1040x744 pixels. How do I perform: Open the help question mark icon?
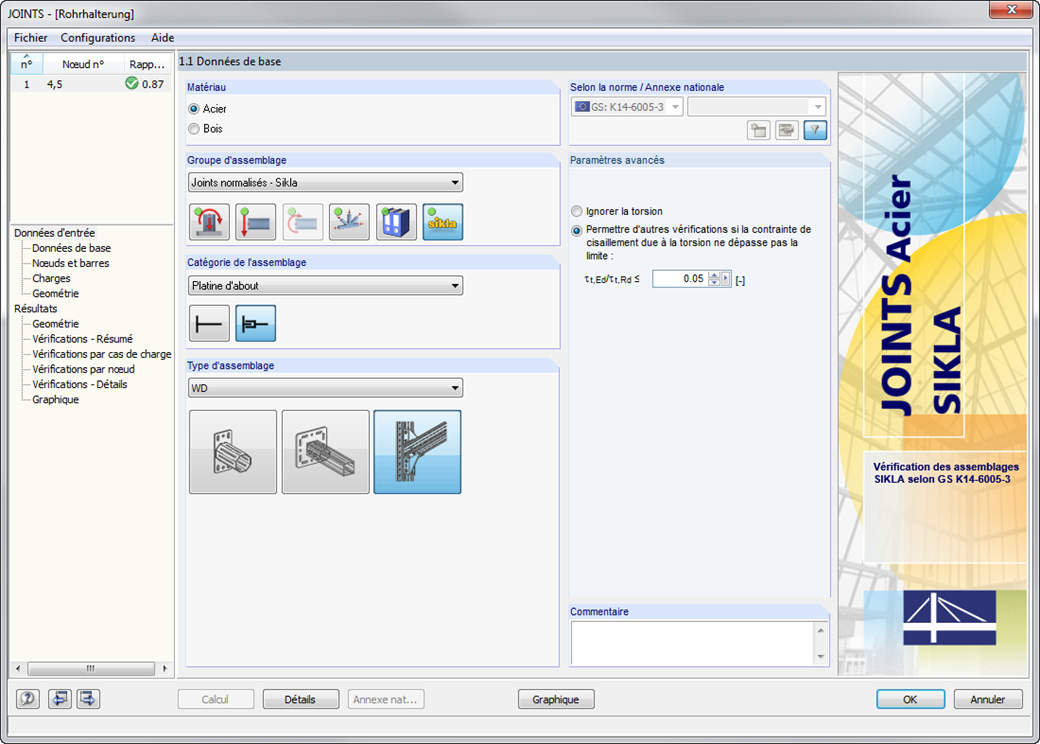pyautogui.click(x=28, y=698)
